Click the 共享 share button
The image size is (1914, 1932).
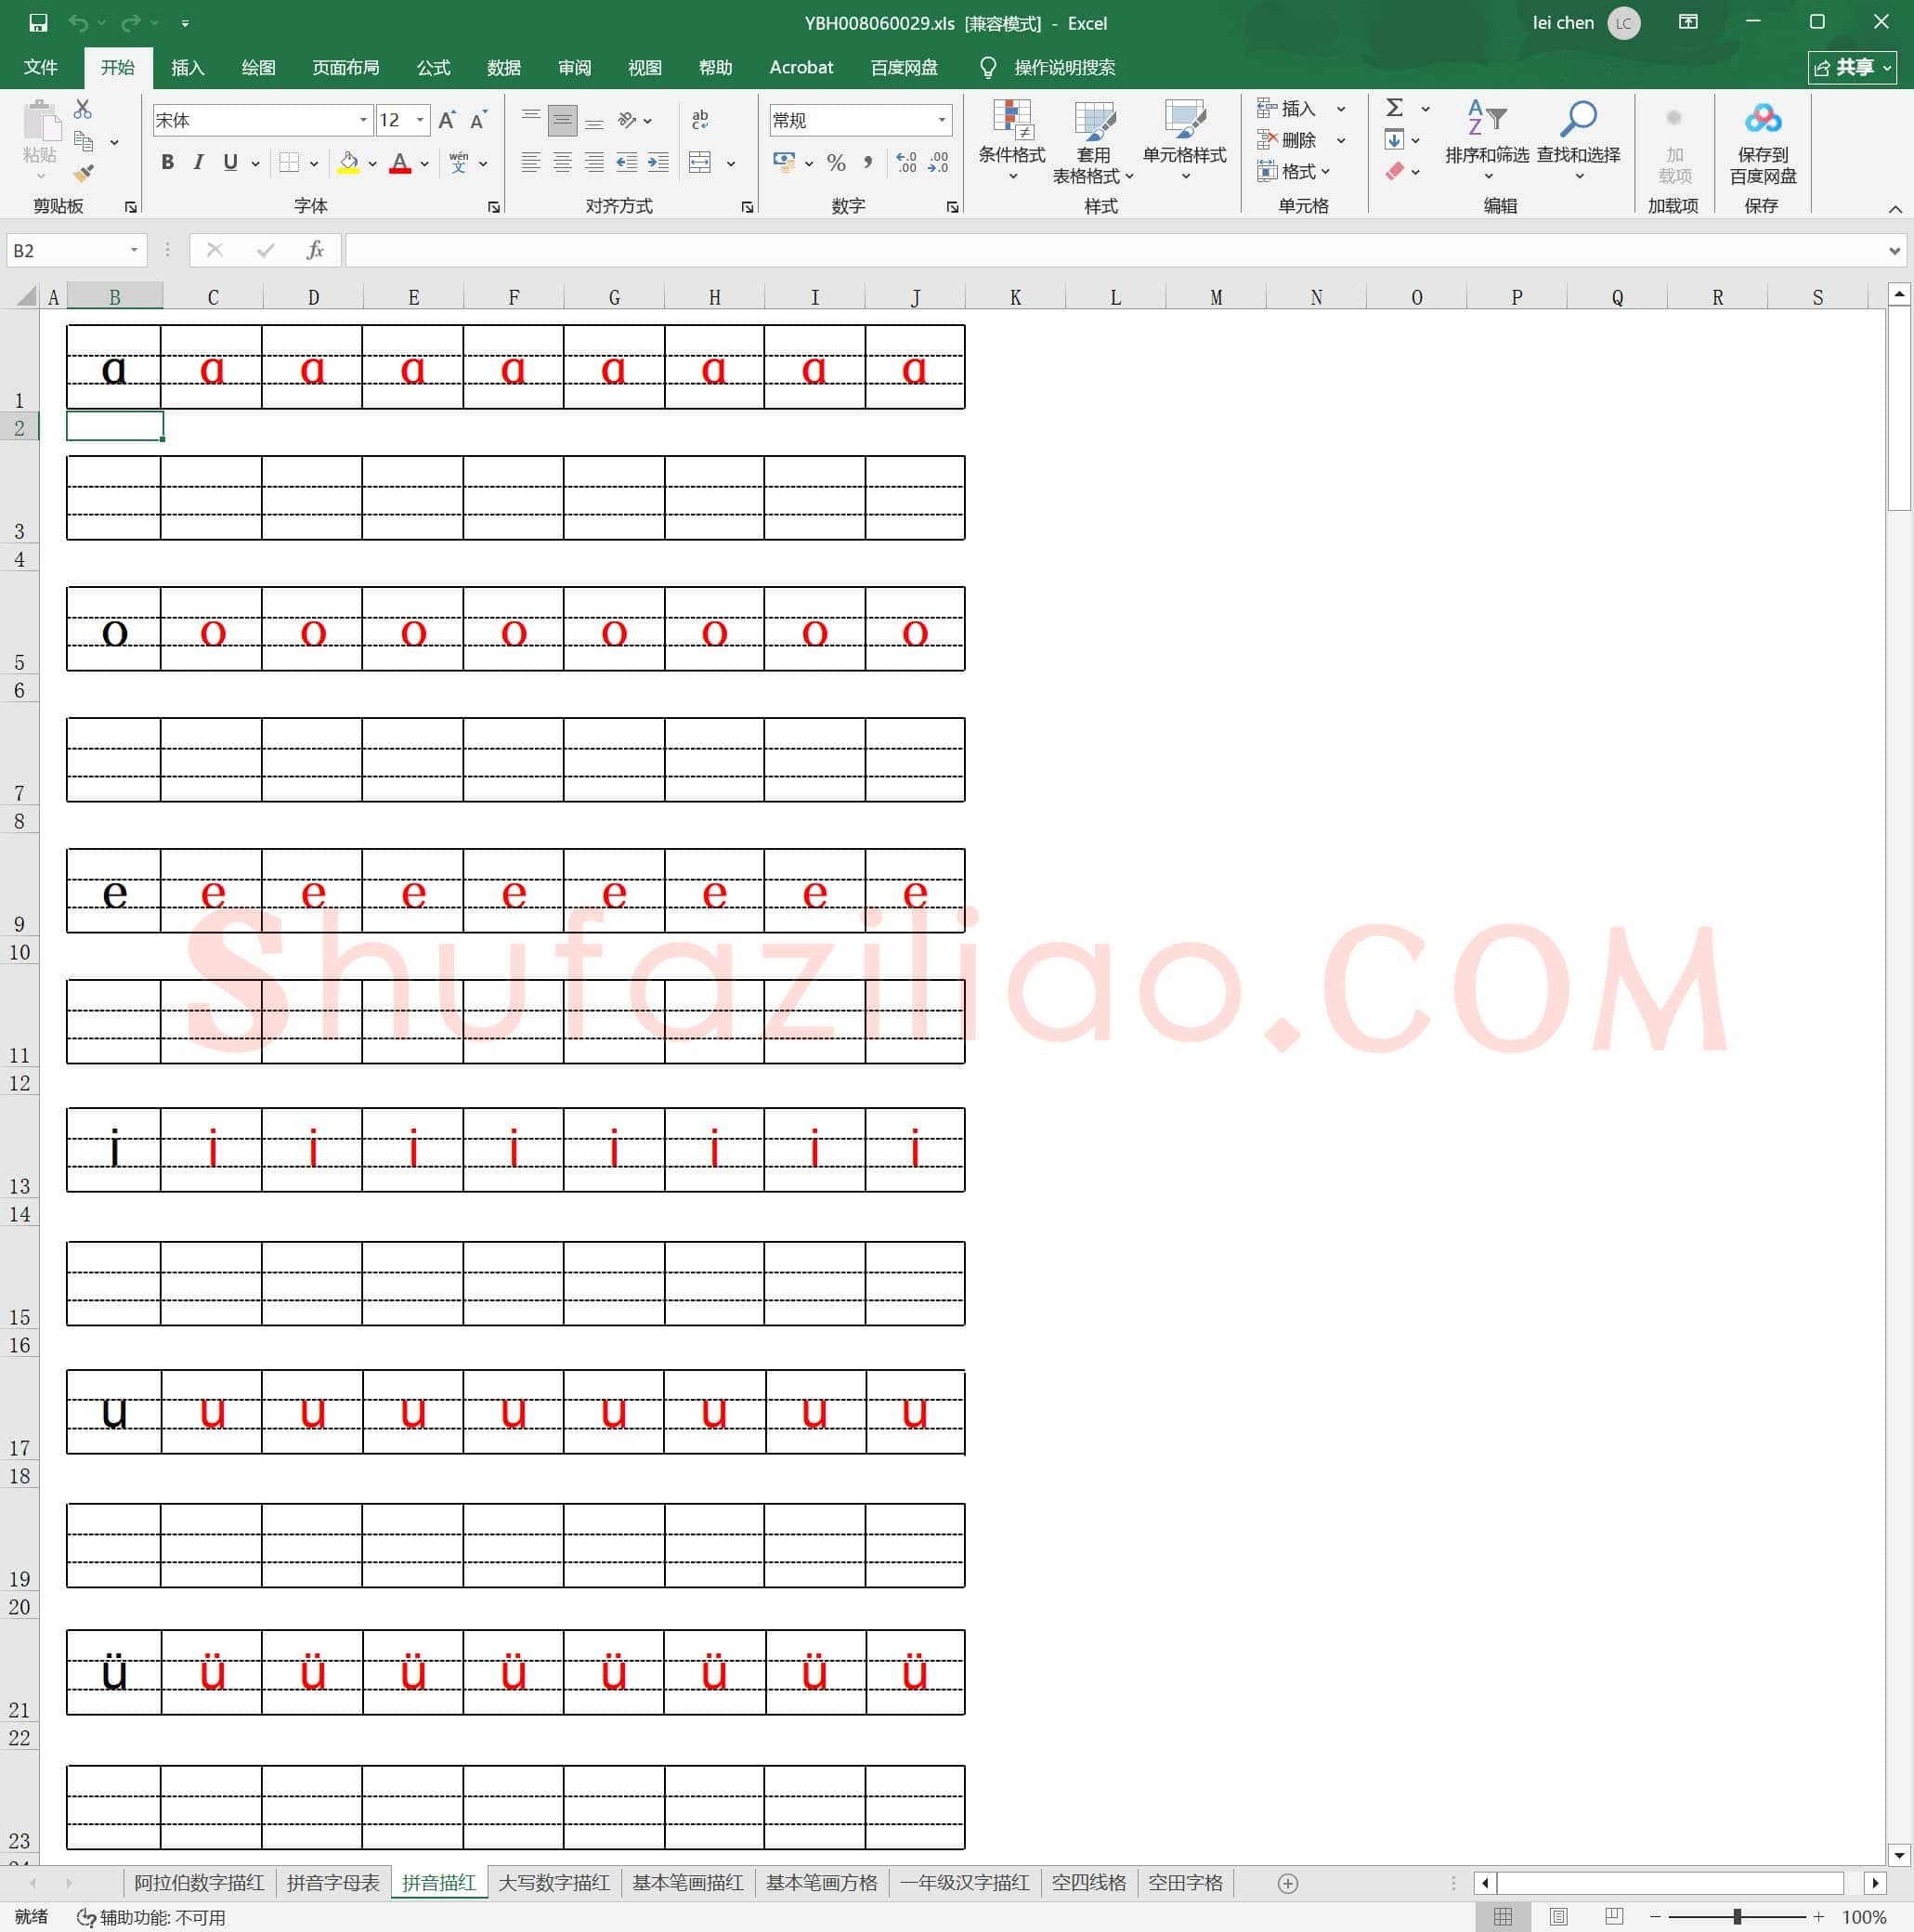tap(1853, 67)
